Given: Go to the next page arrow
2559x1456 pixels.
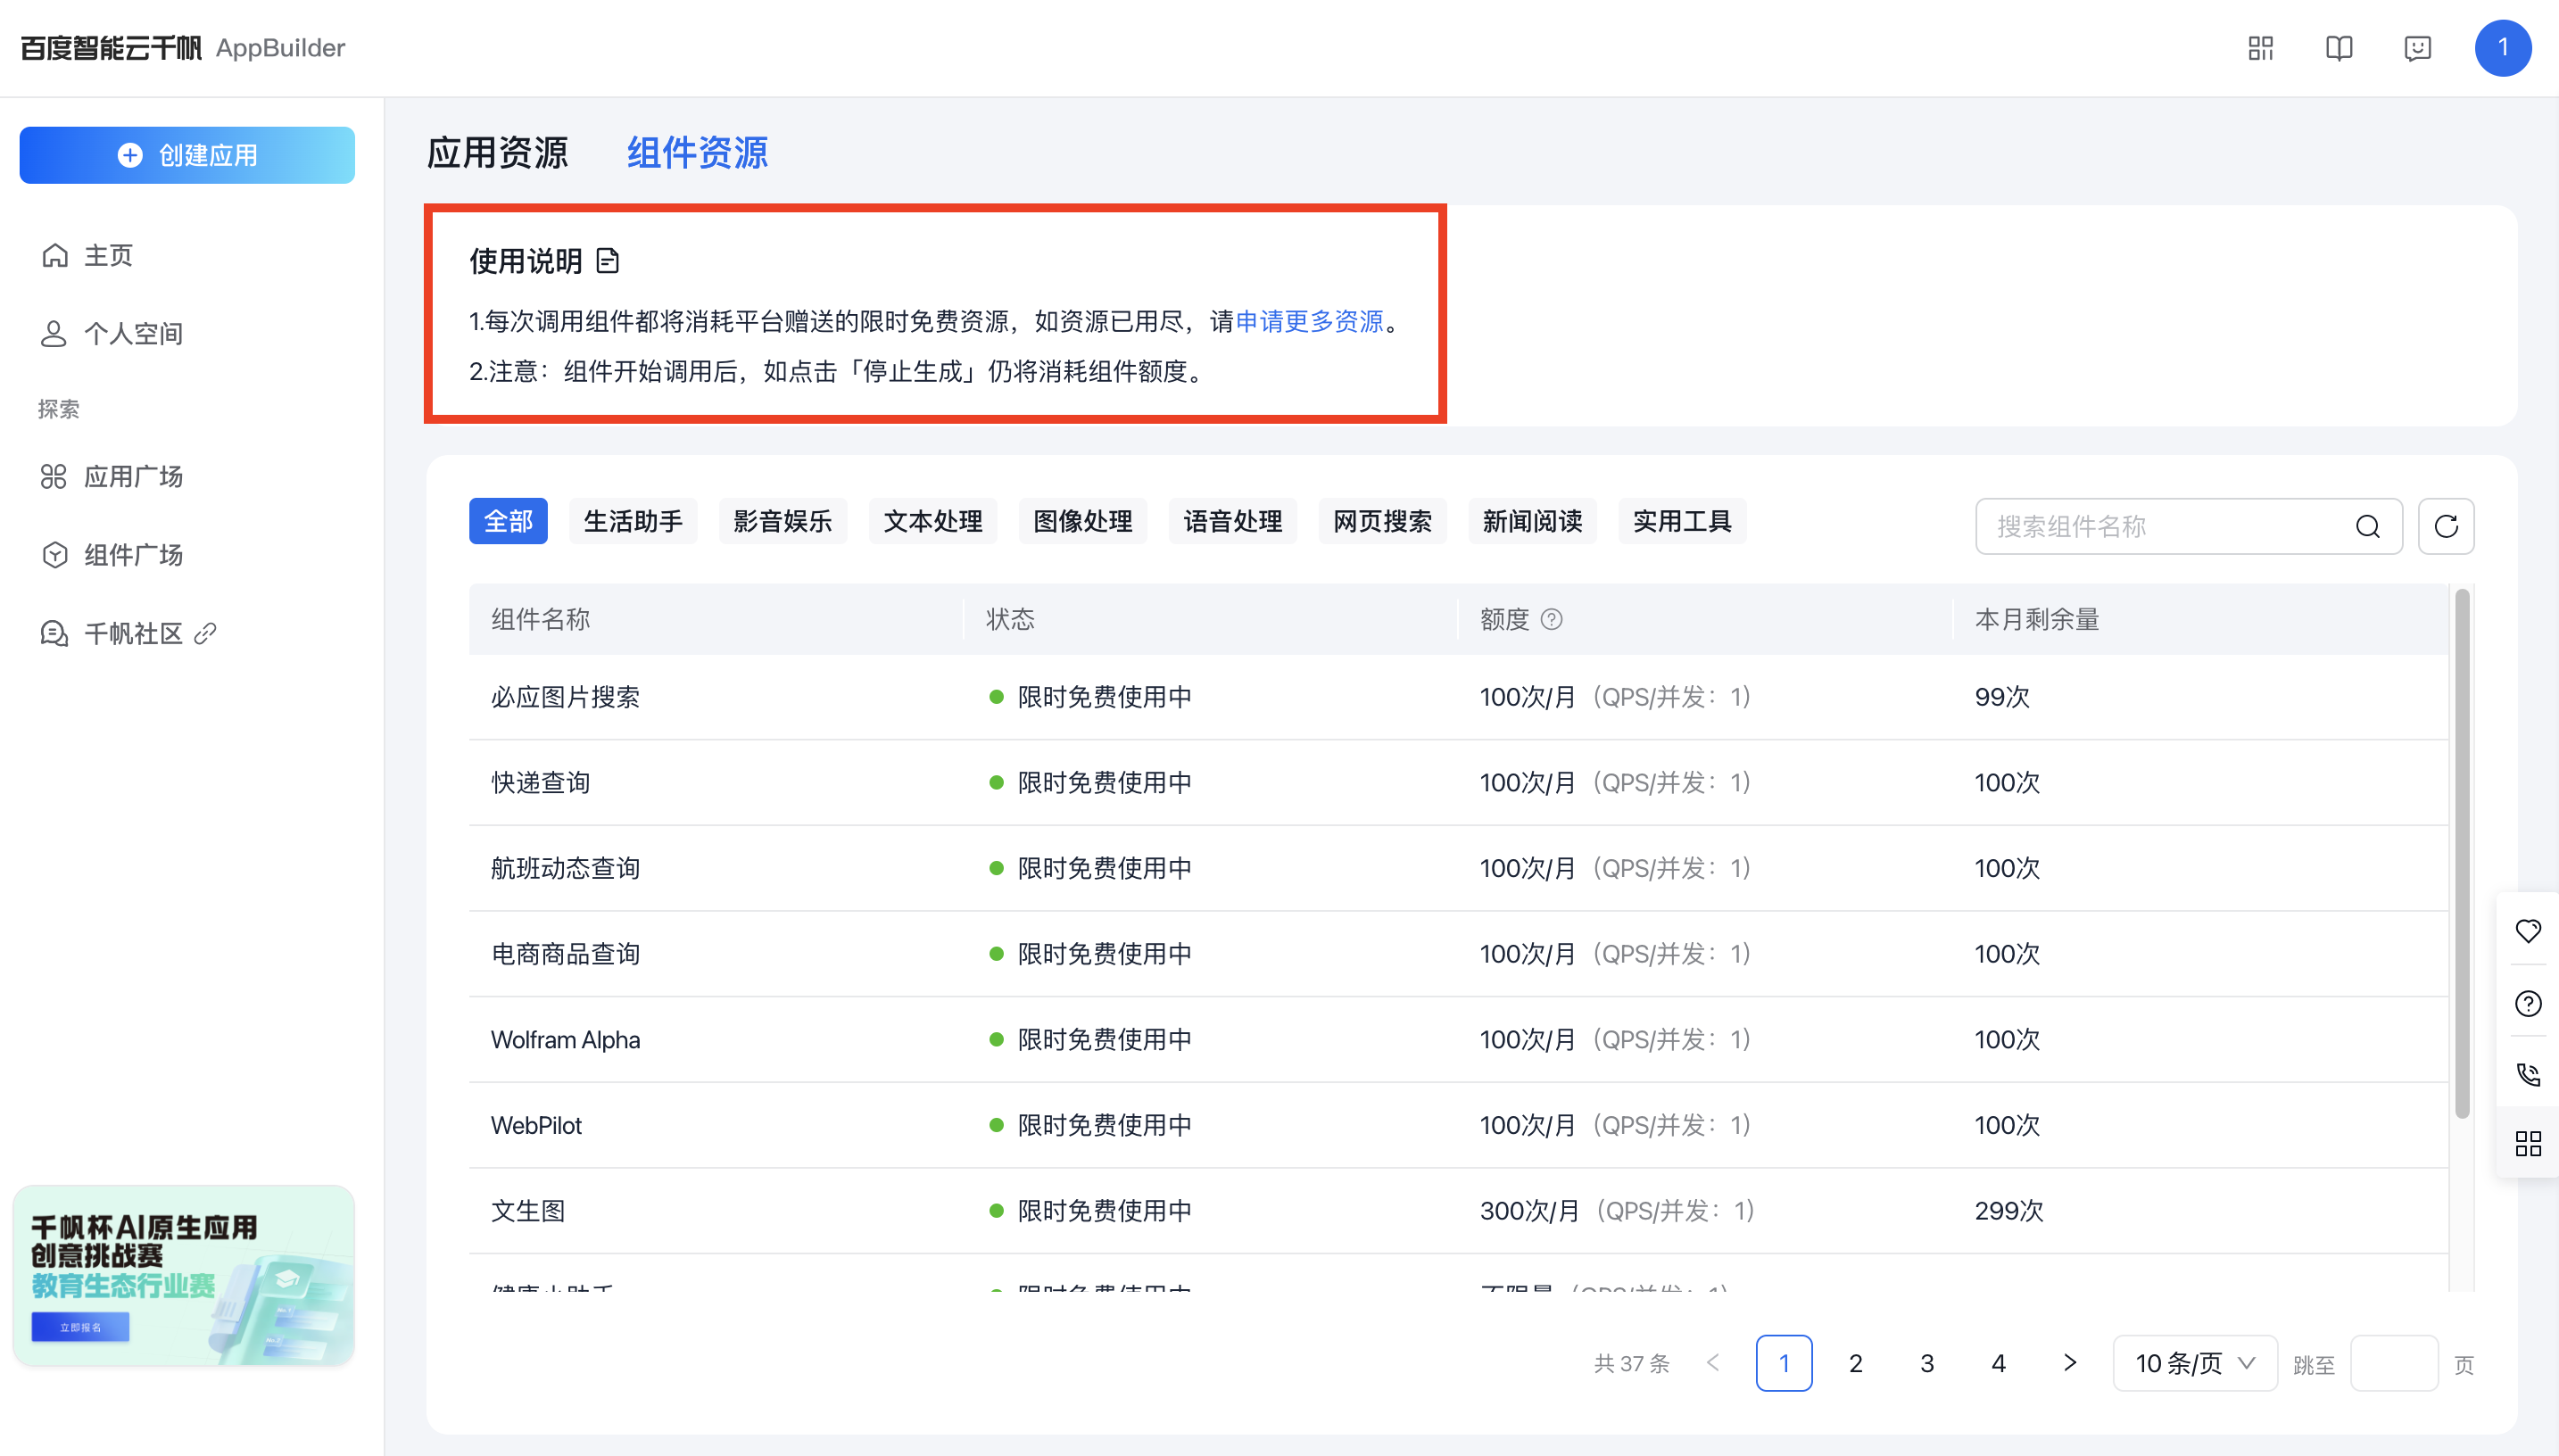Looking at the screenshot, I should 2070,1363.
